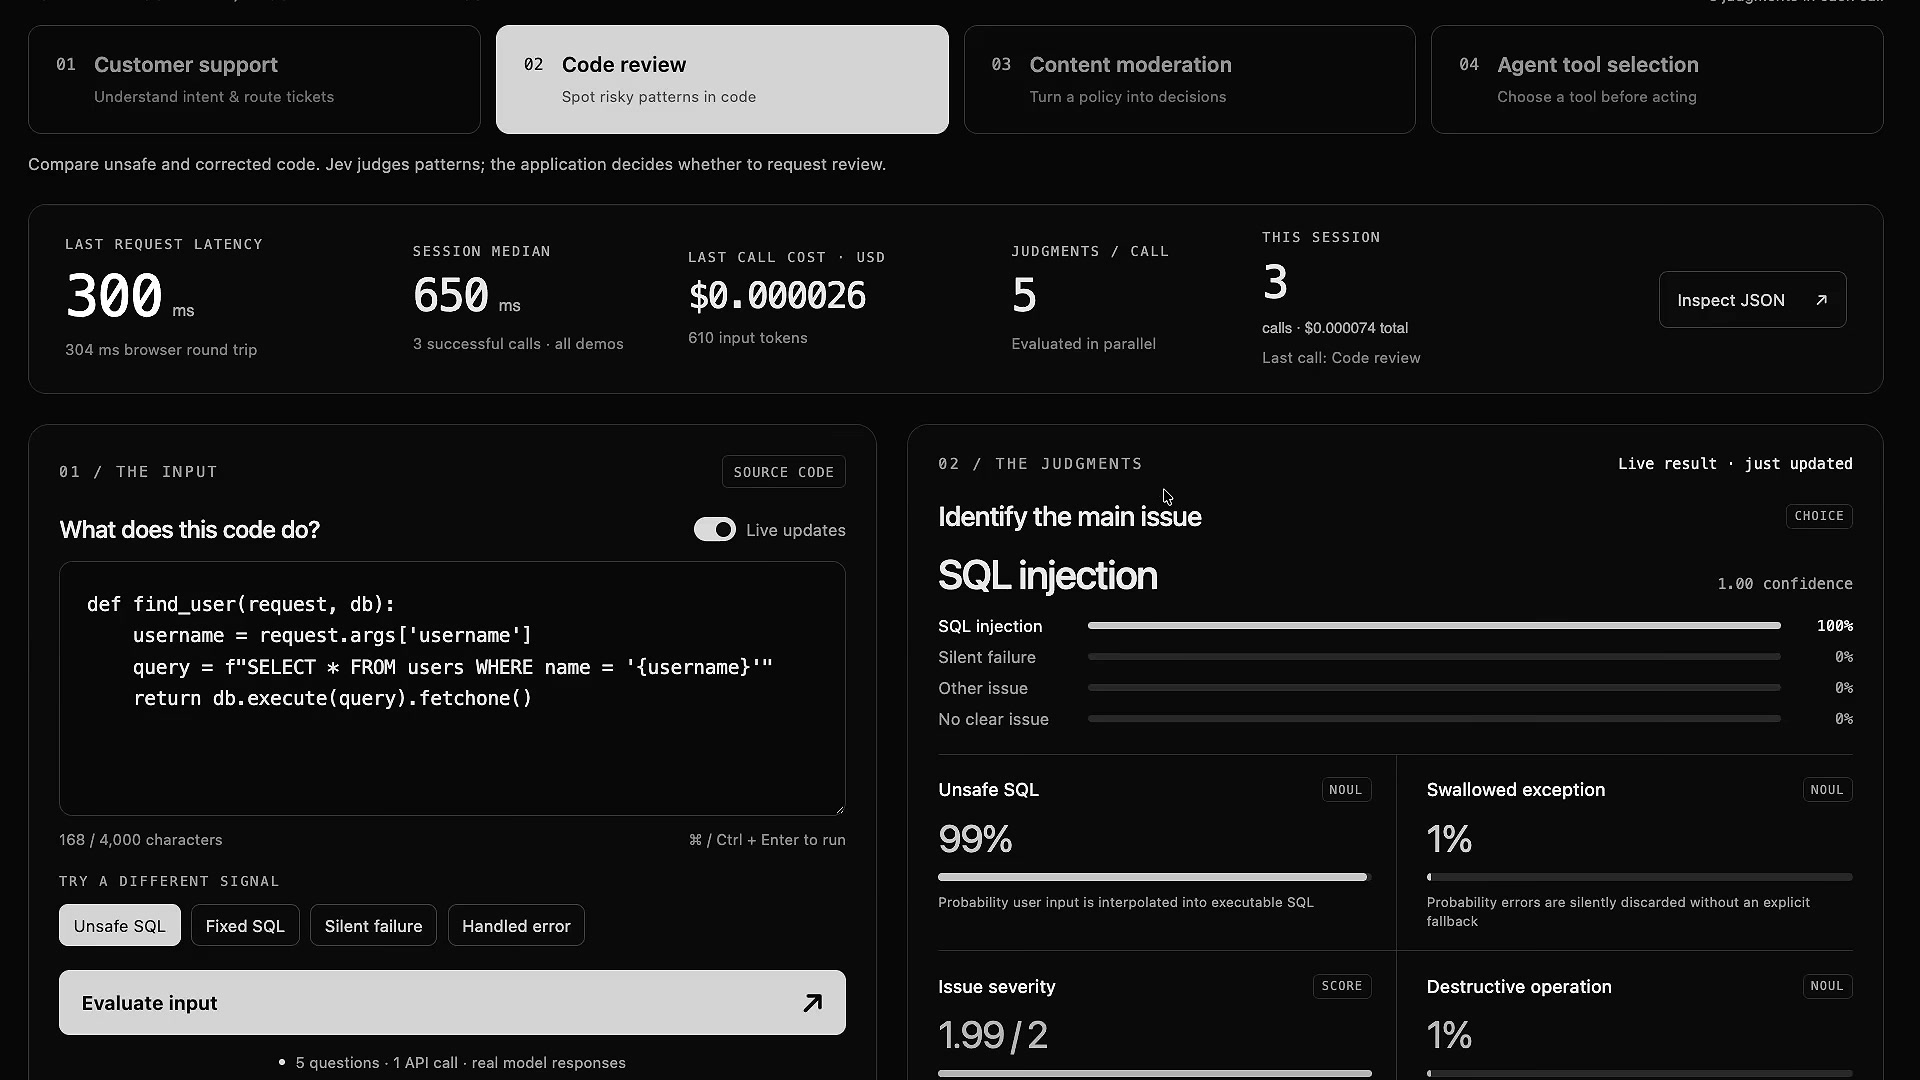Click the '650 ms' session median value

coord(467,297)
